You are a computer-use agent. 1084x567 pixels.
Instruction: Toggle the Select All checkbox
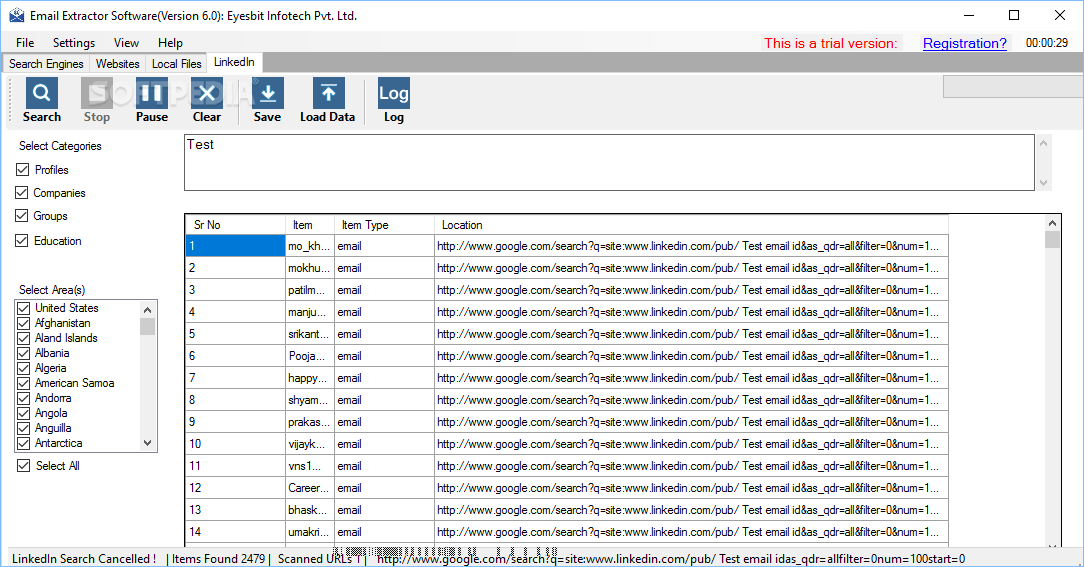pyautogui.click(x=24, y=466)
